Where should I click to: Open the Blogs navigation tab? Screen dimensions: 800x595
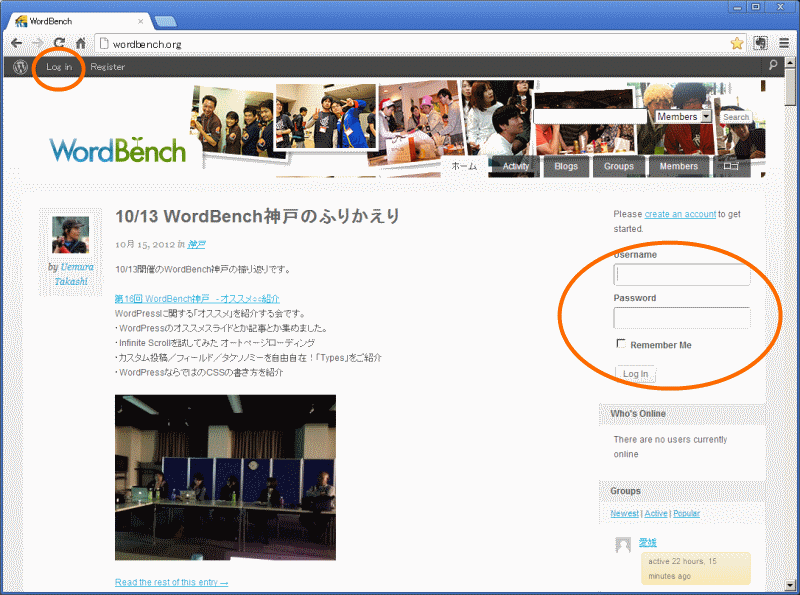tap(566, 166)
